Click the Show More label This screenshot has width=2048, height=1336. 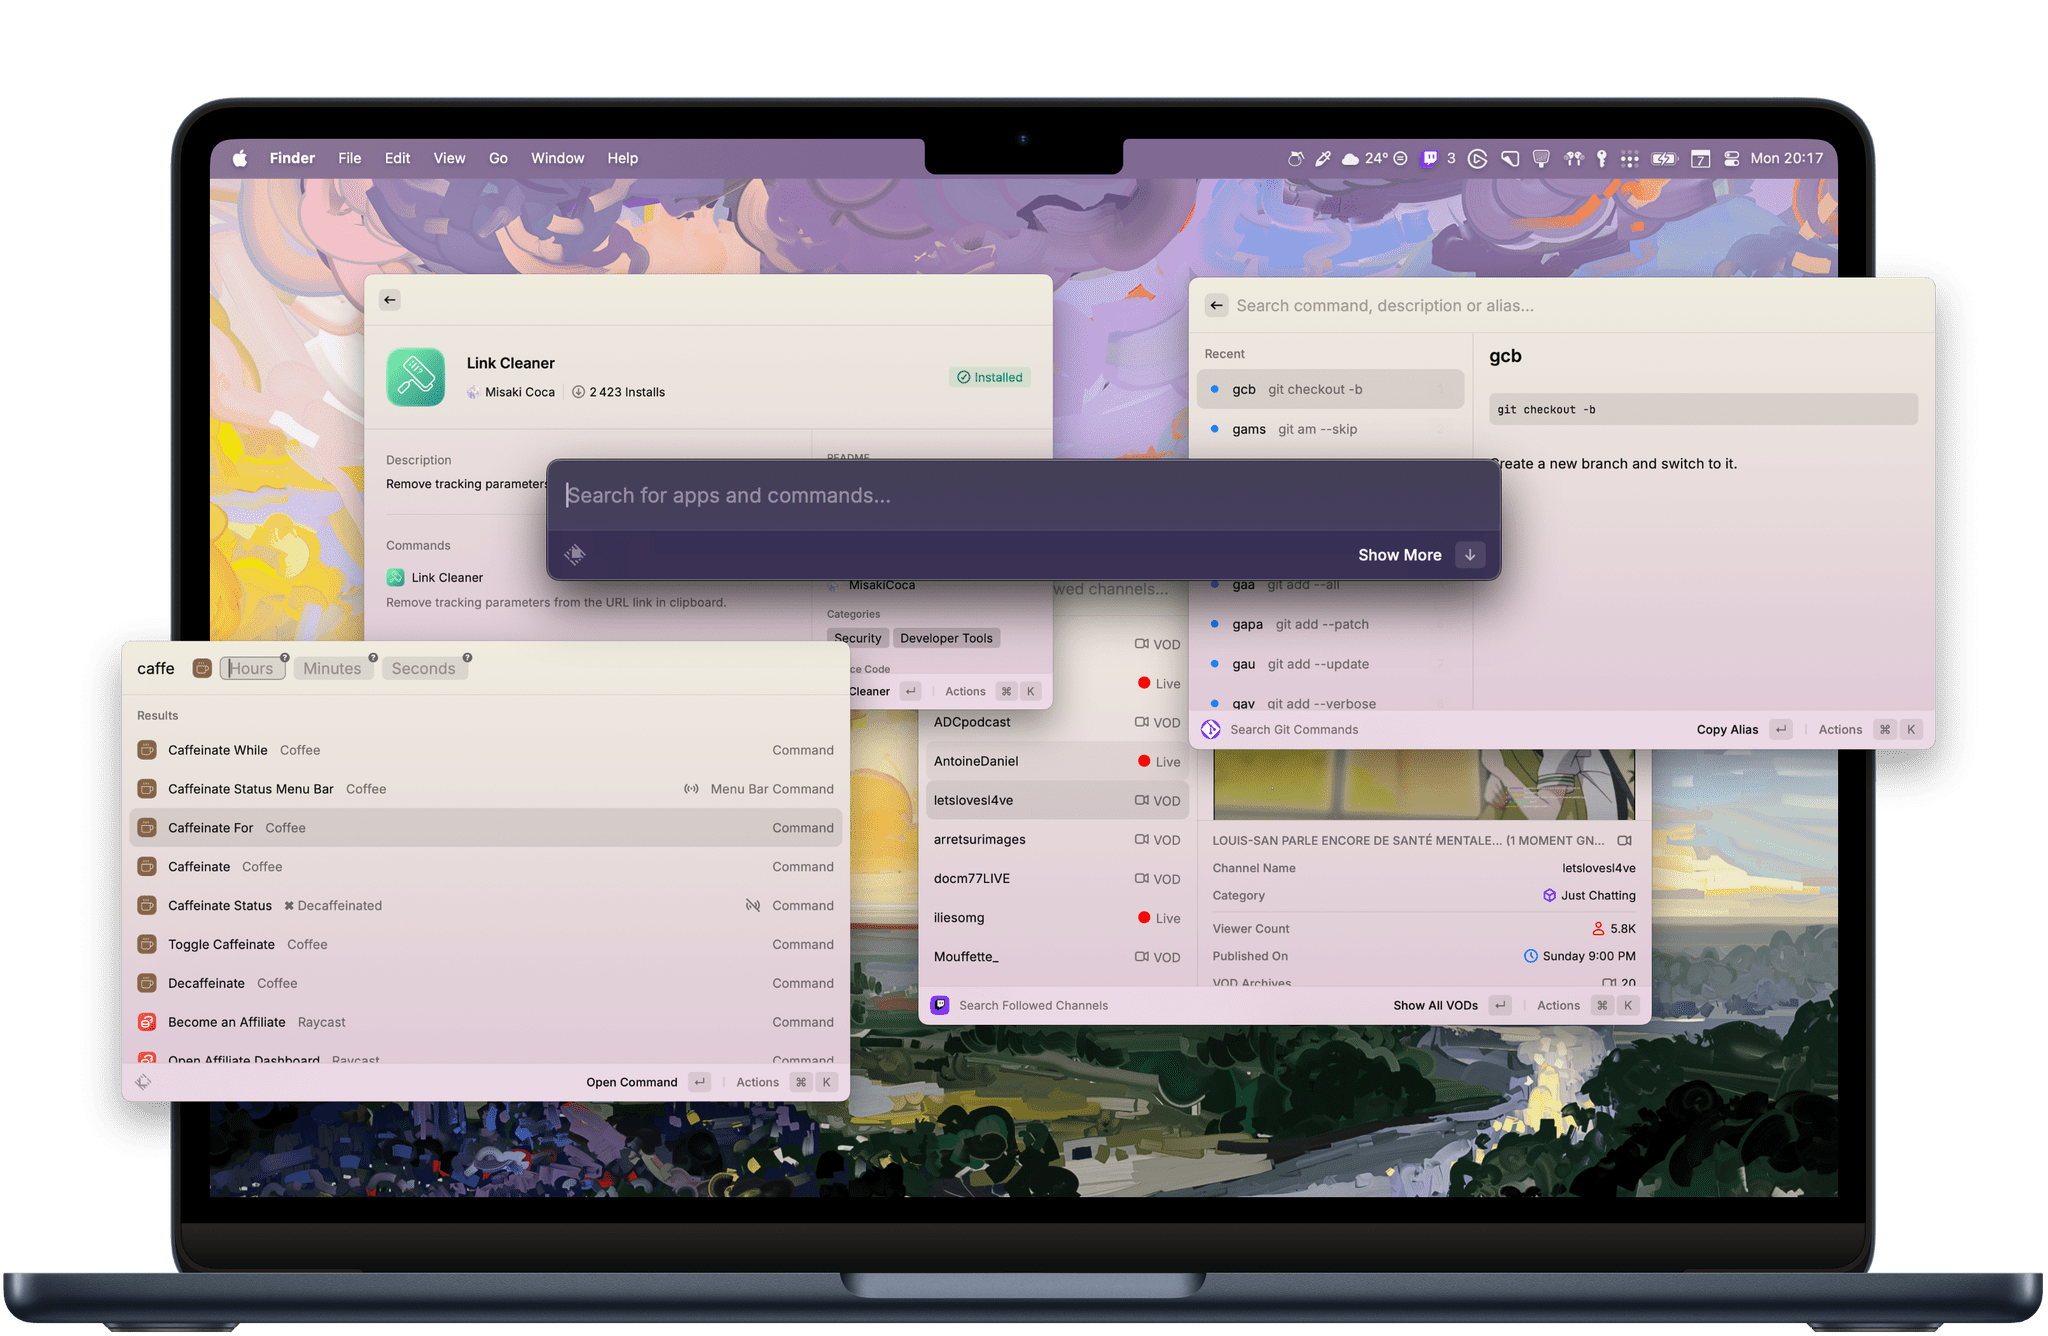pos(1399,555)
